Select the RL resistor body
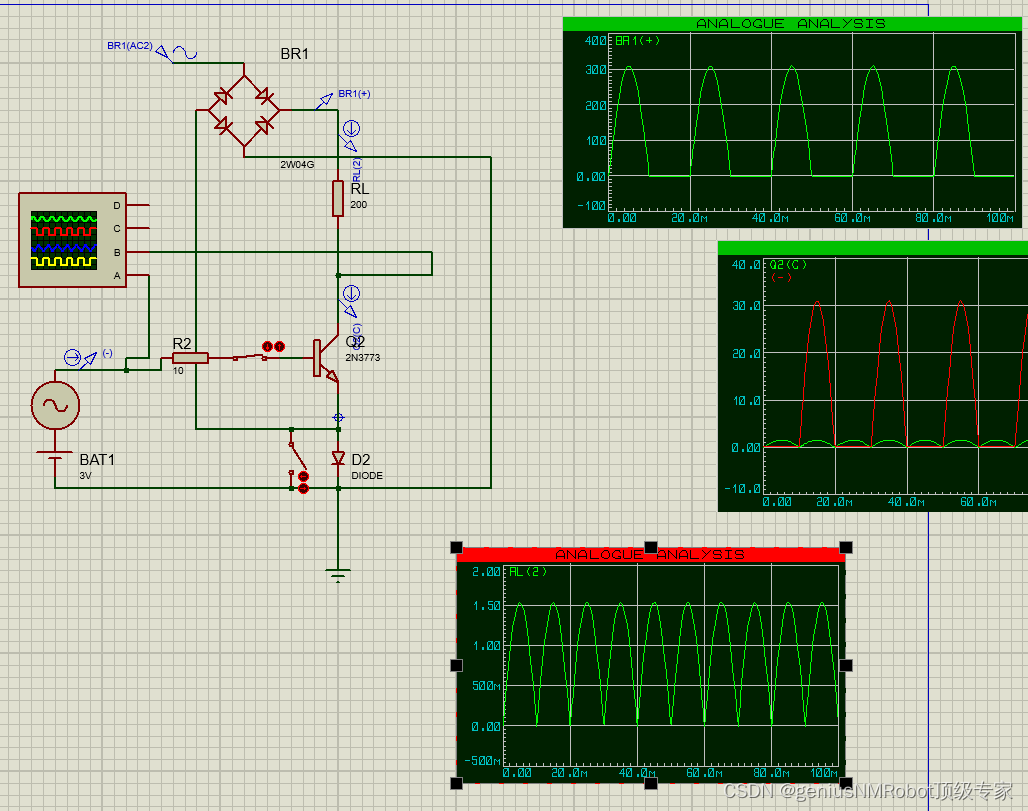 click(x=338, y=198)
